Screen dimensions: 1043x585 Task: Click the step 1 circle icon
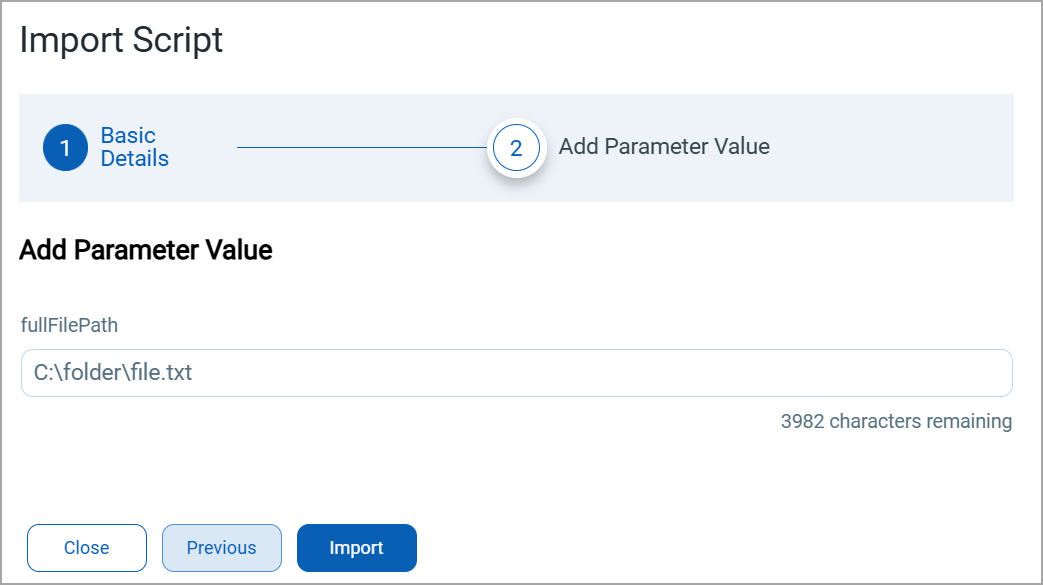(x=65, y=148)
